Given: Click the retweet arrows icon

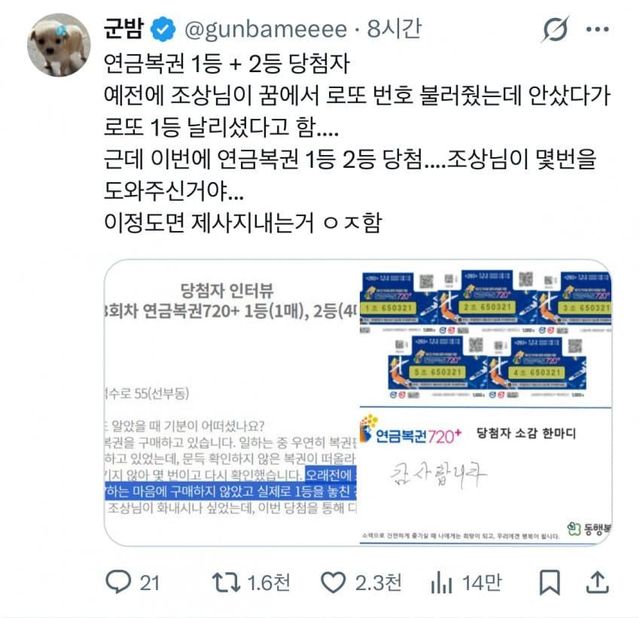Looking at the screenshot, I should pos(226,582).
